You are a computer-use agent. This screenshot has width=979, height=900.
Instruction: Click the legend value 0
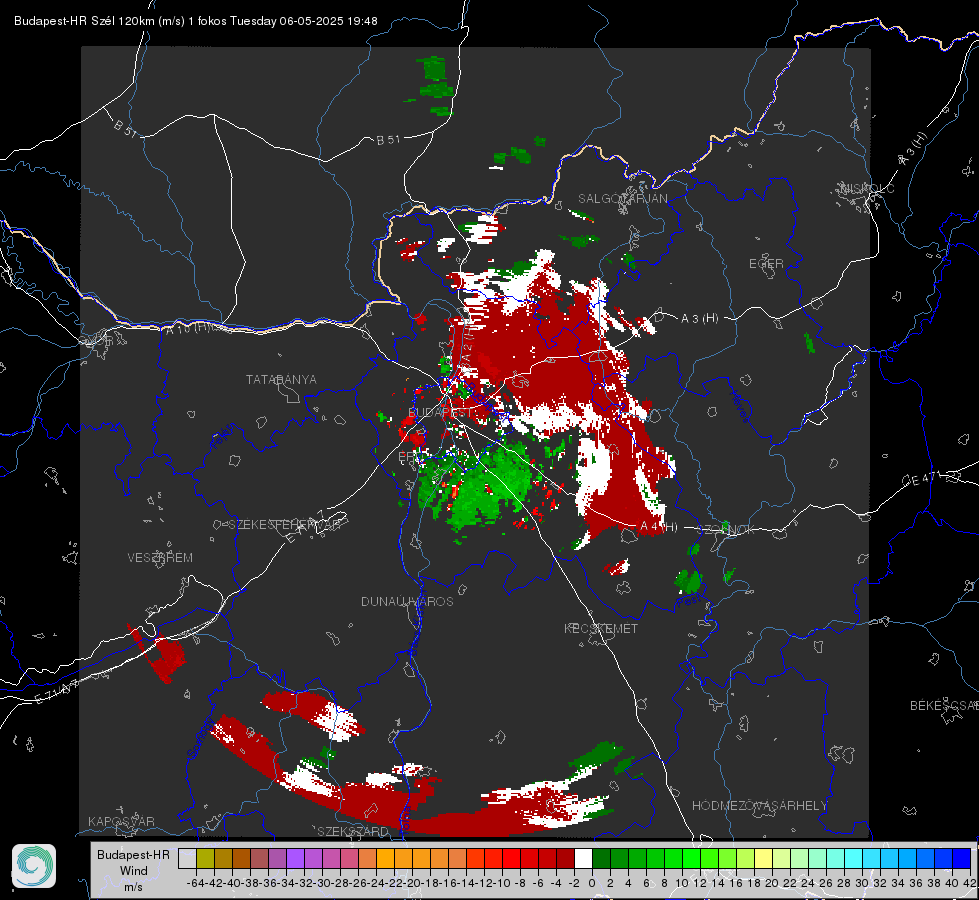[x=592, y=883]
